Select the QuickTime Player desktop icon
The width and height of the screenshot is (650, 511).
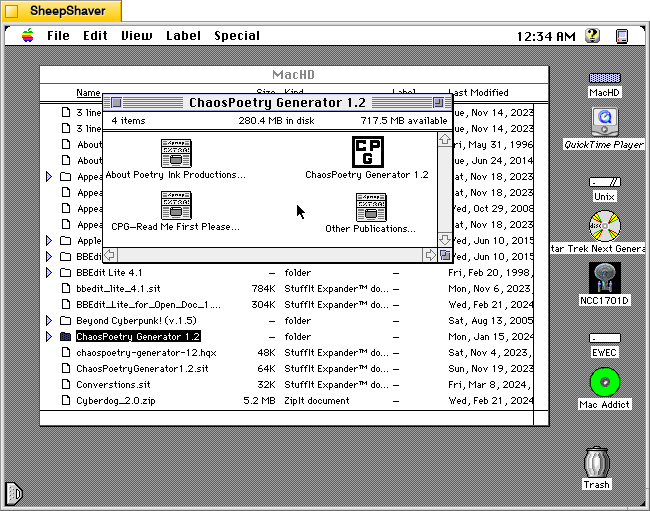[x=604, y=122]
